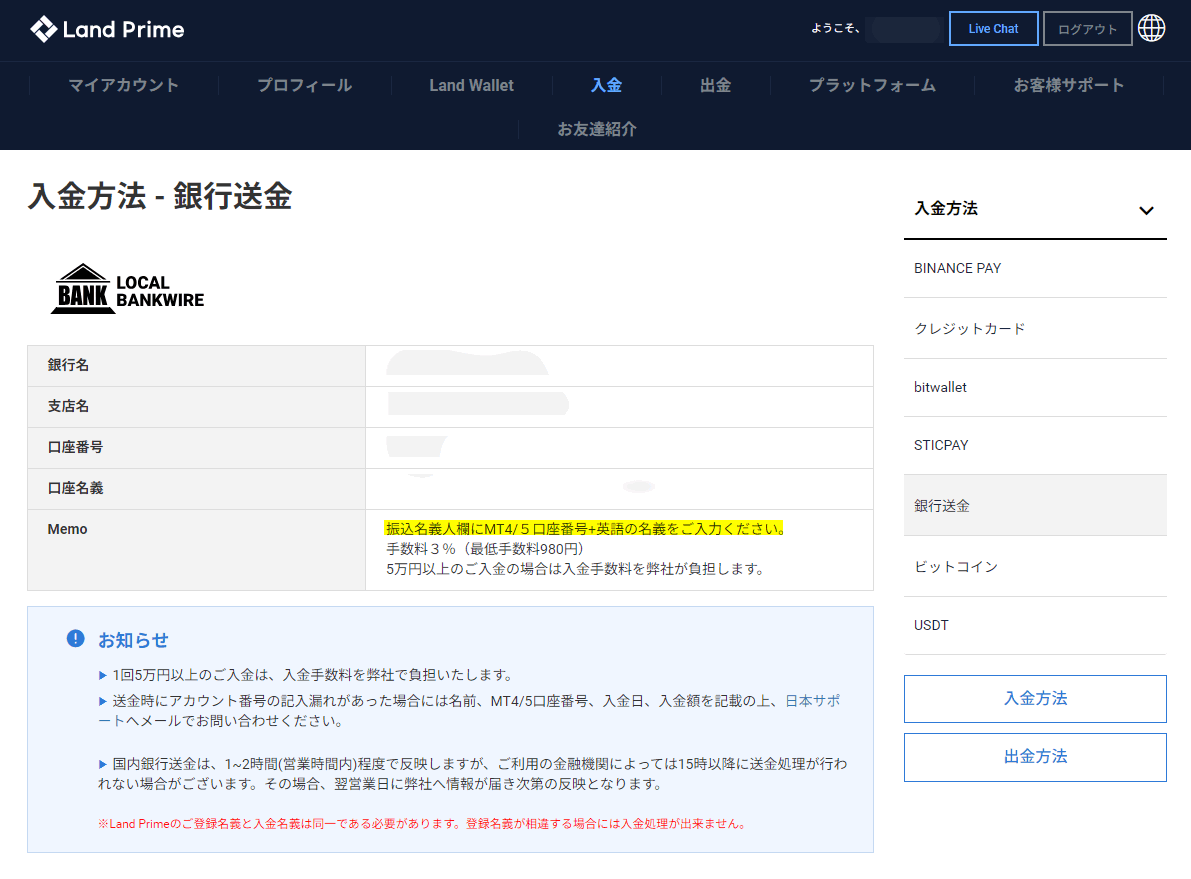Expand the 入金方法 sidebar chevron

(x=1146, y=210)
